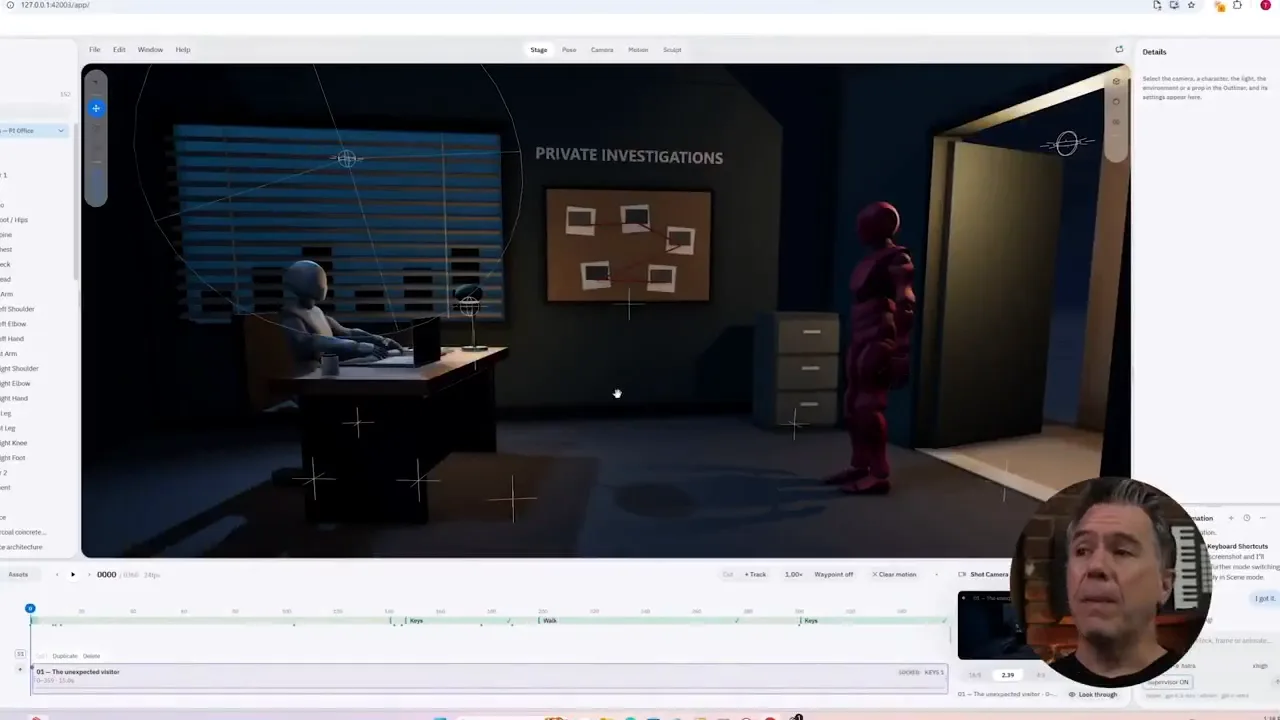The image size is (1280, 720).
Task: Start a new chat with the plus icon
Action: coord(1231,518)
